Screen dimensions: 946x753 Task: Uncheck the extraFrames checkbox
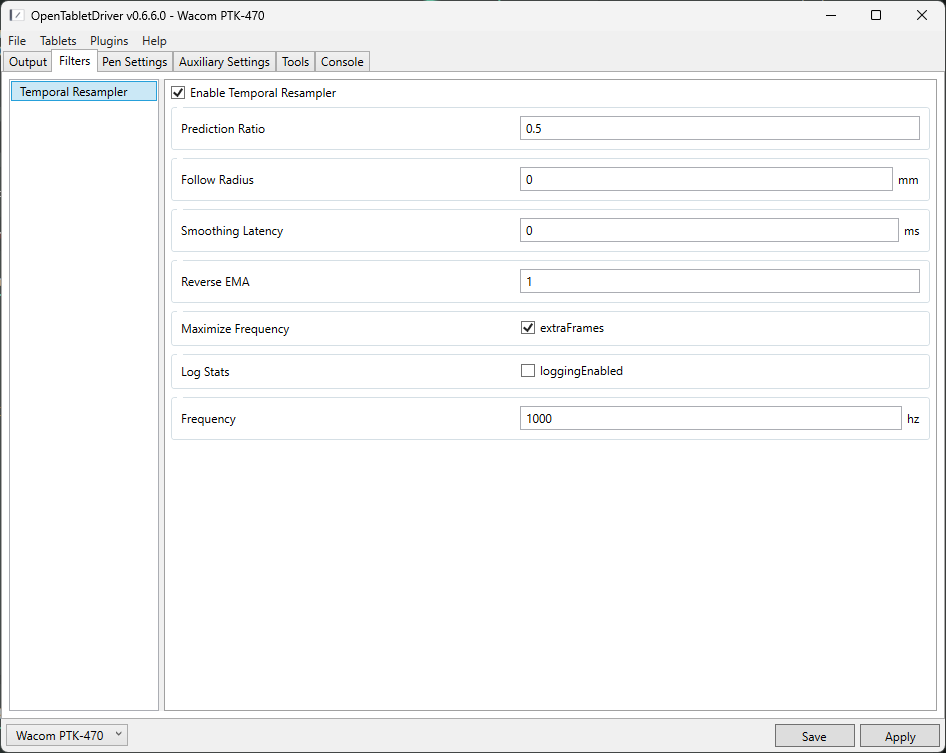click(x=528, y=328)
